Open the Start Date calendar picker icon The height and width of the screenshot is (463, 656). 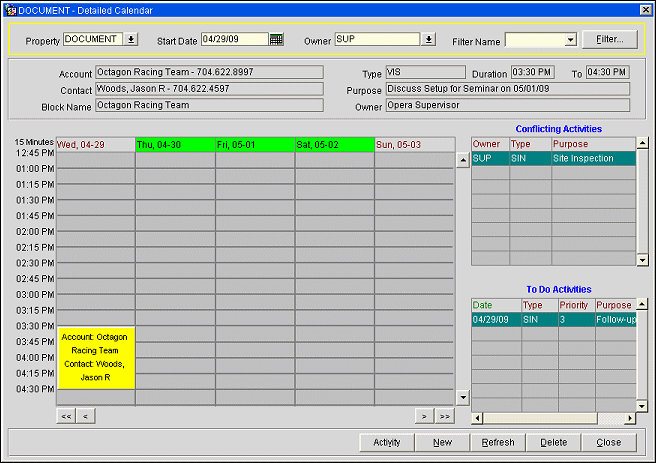click(277, 39)
